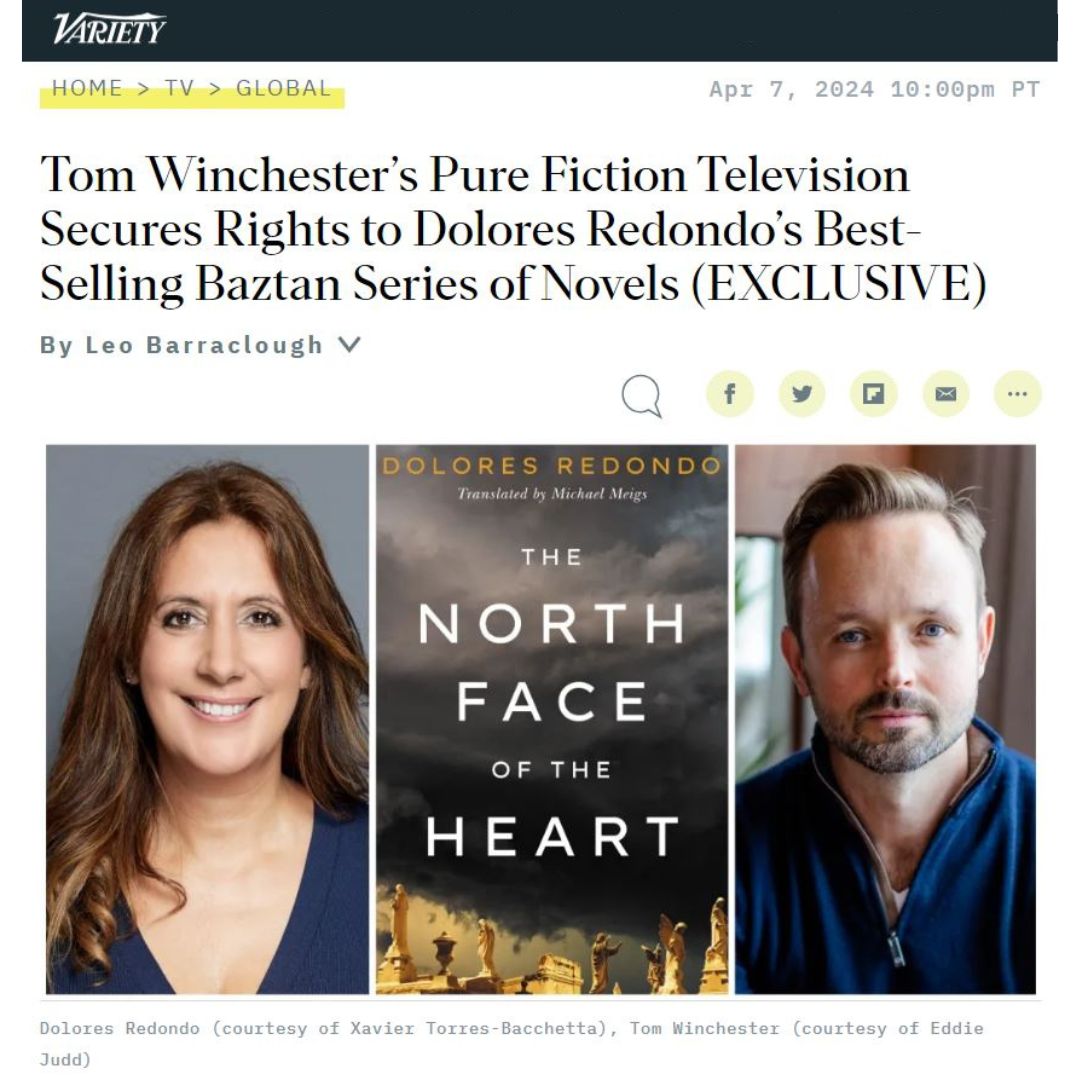
Task: Open the GLOBAL breadcrumb section
Action: point(283,88)
